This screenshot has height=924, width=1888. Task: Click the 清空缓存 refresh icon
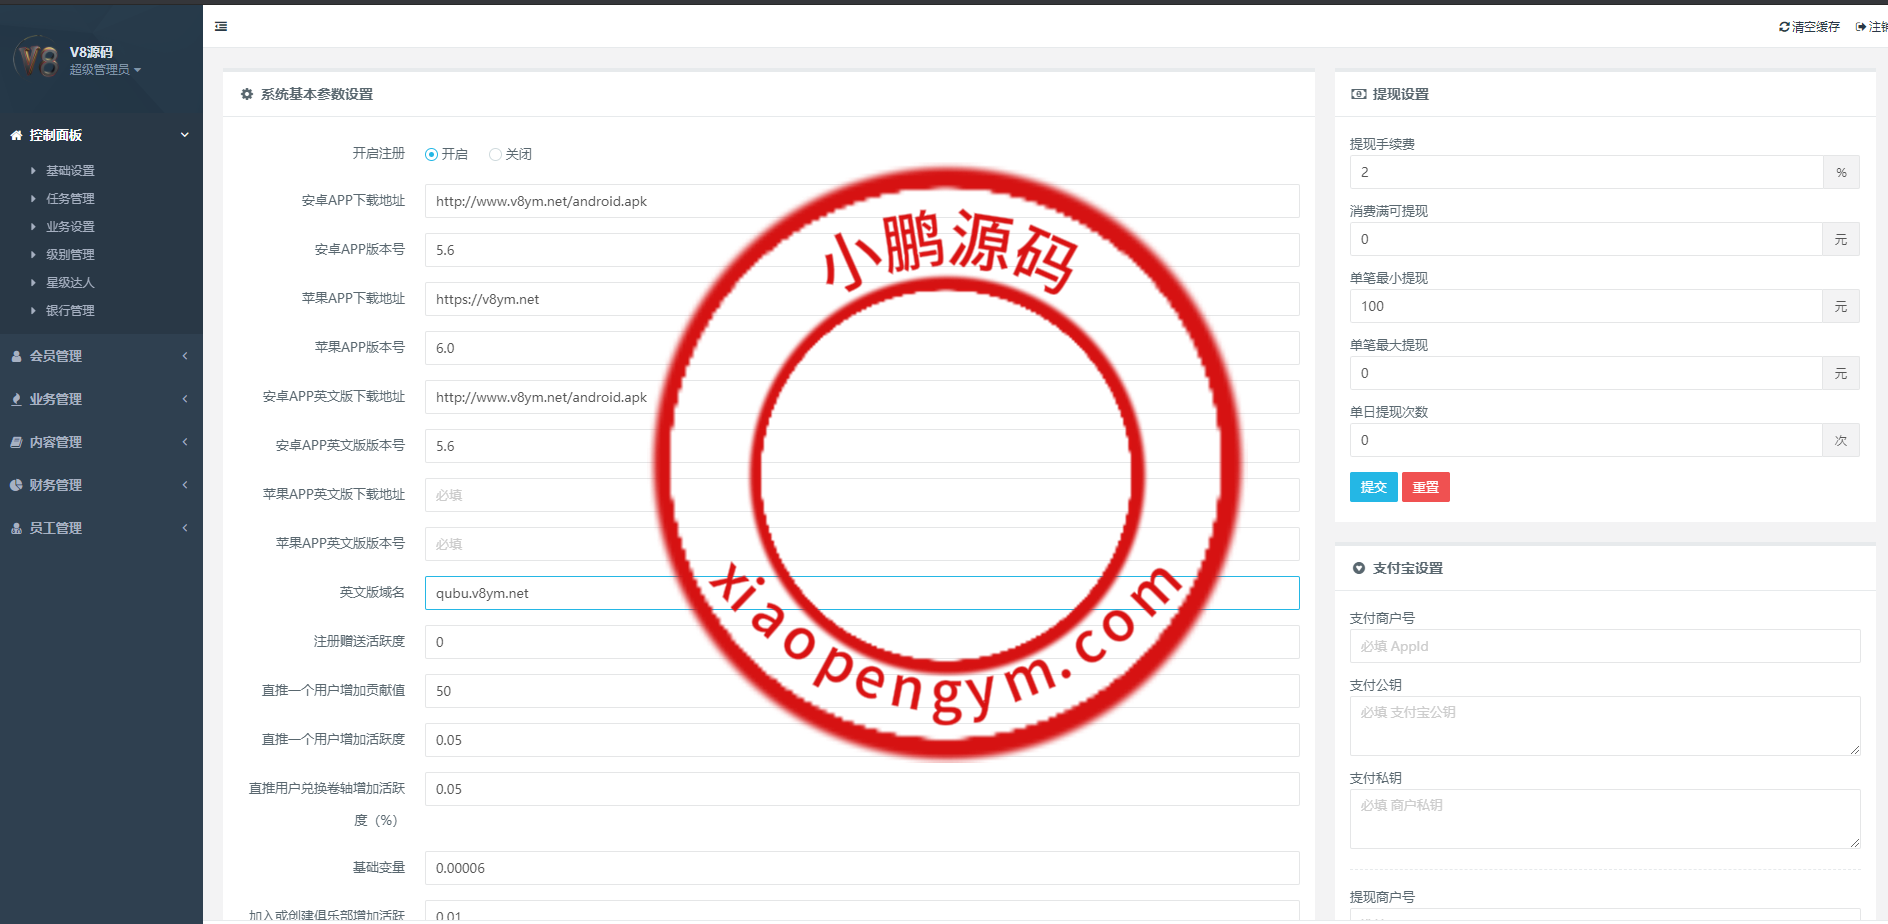[x=1784, y=27]
